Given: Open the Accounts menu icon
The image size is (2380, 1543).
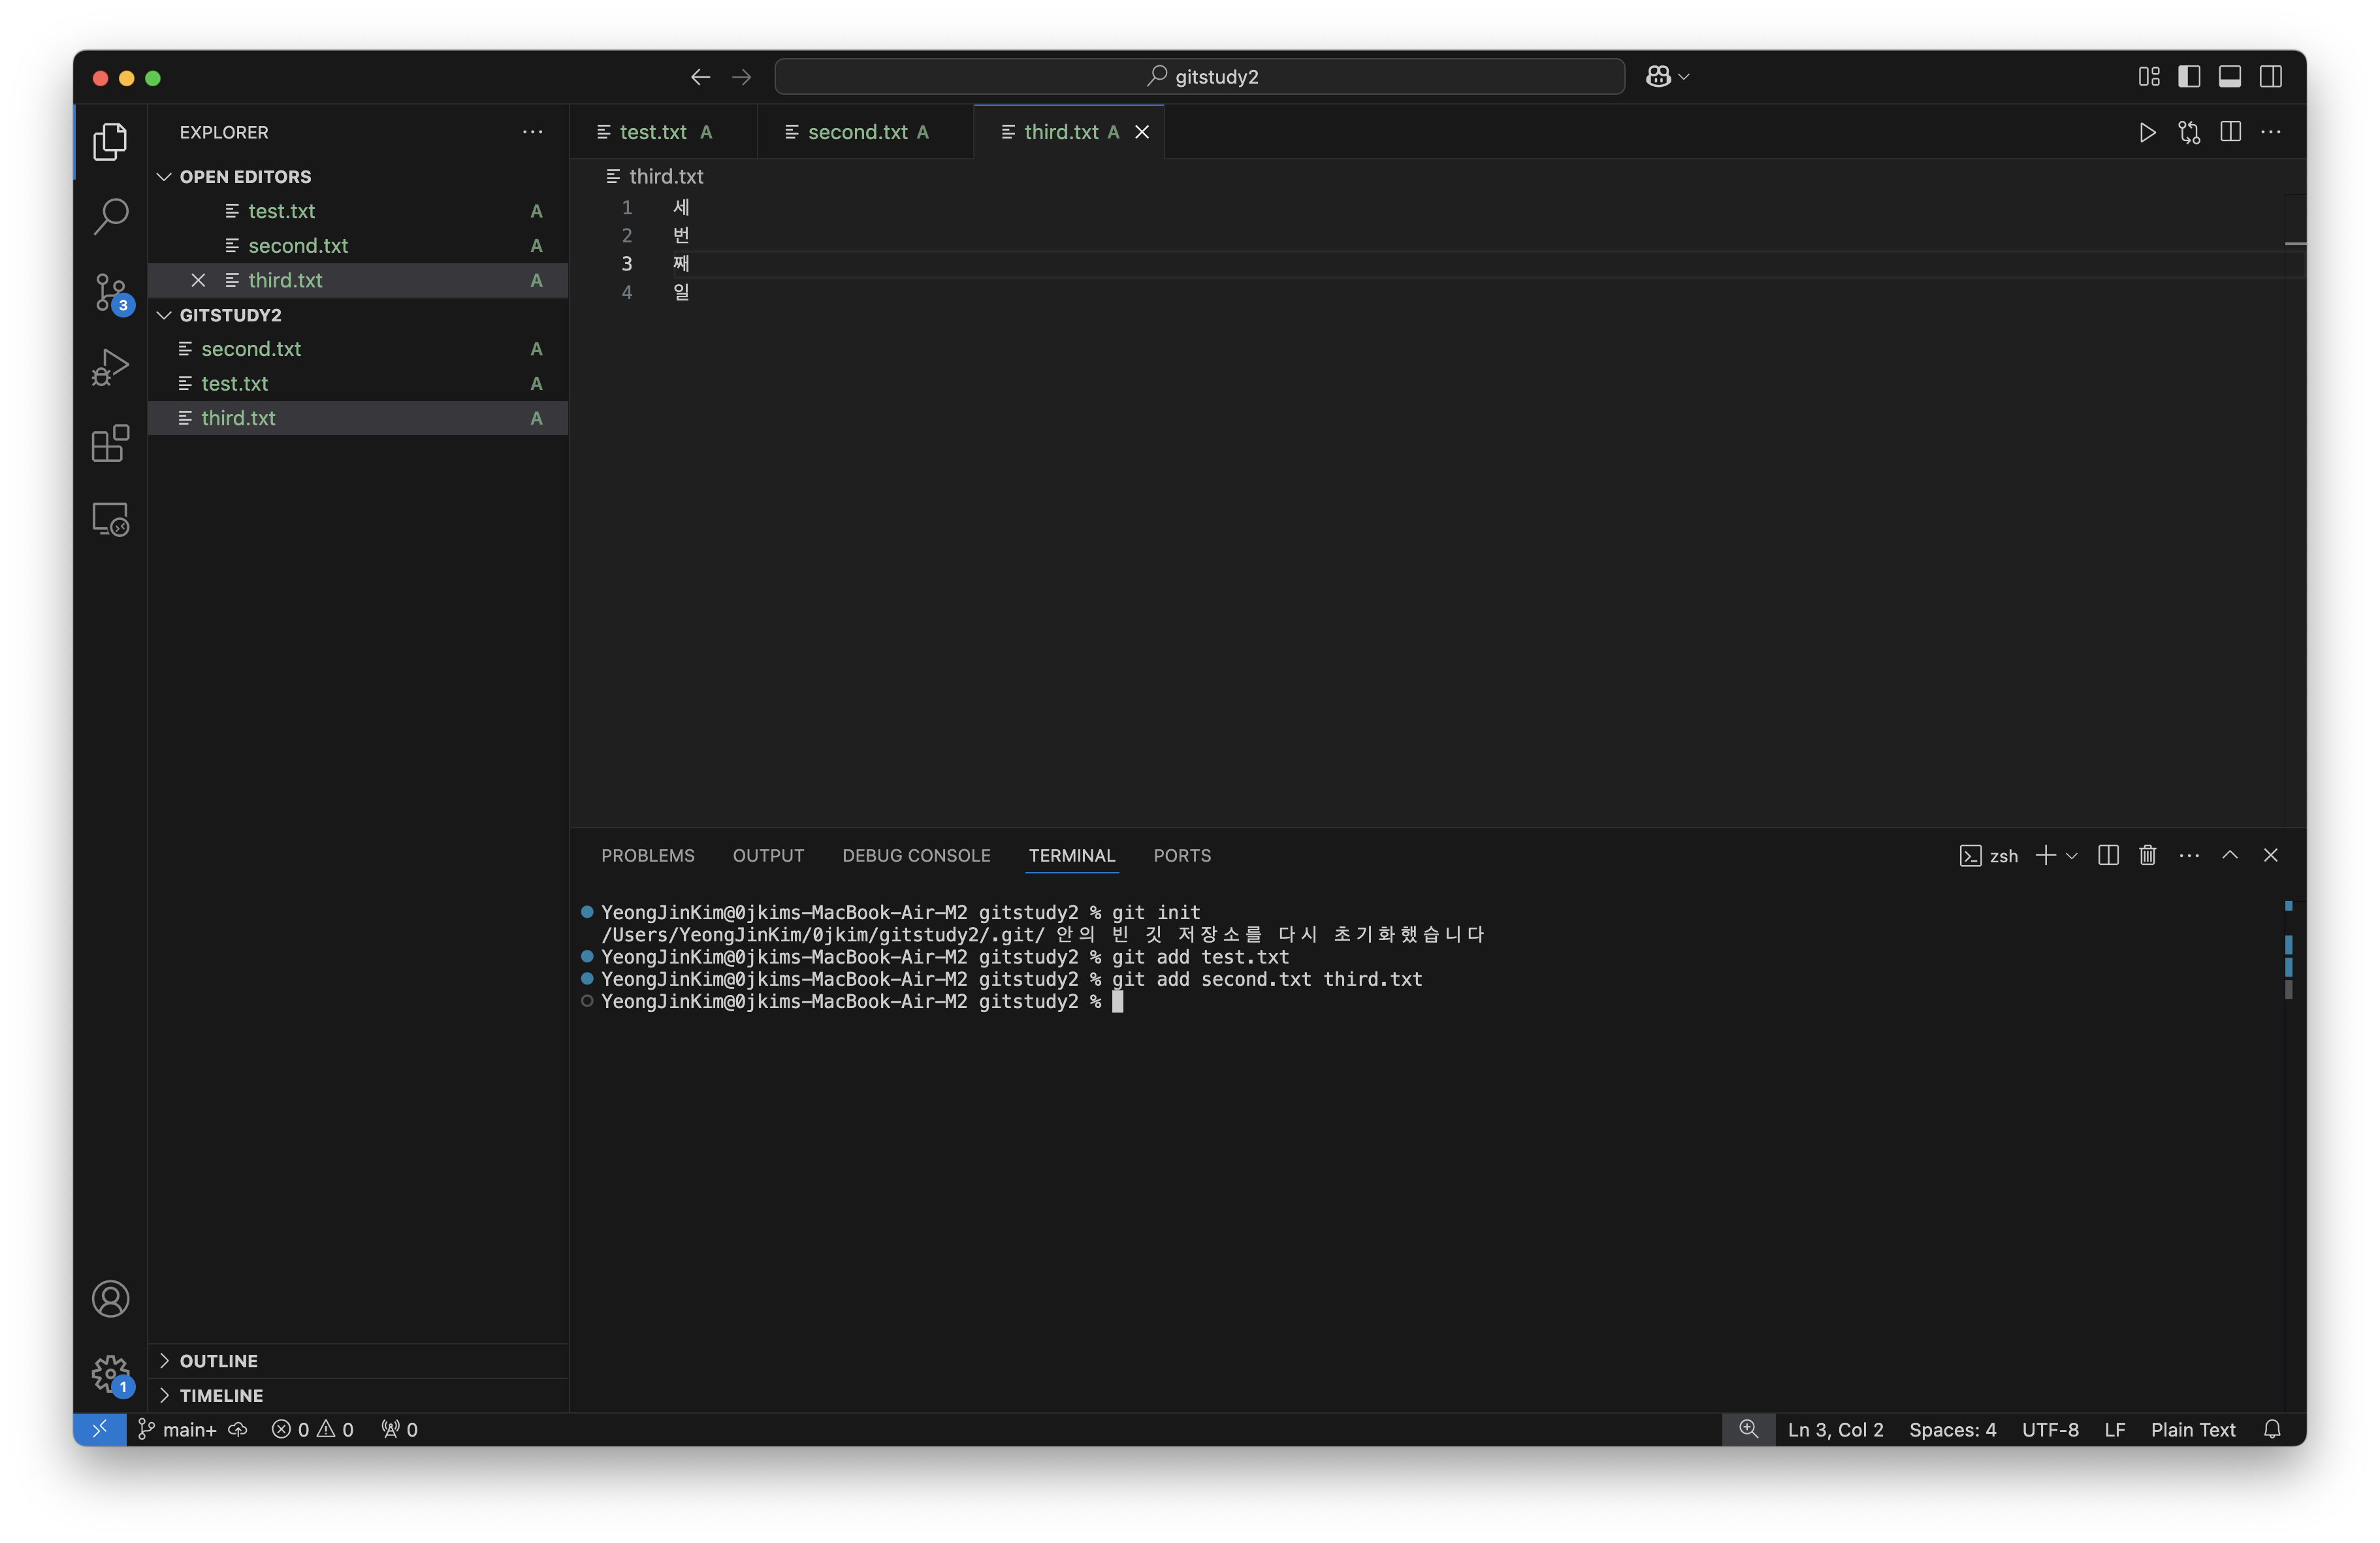Looking at the screenshot, I should [110, 1298].
